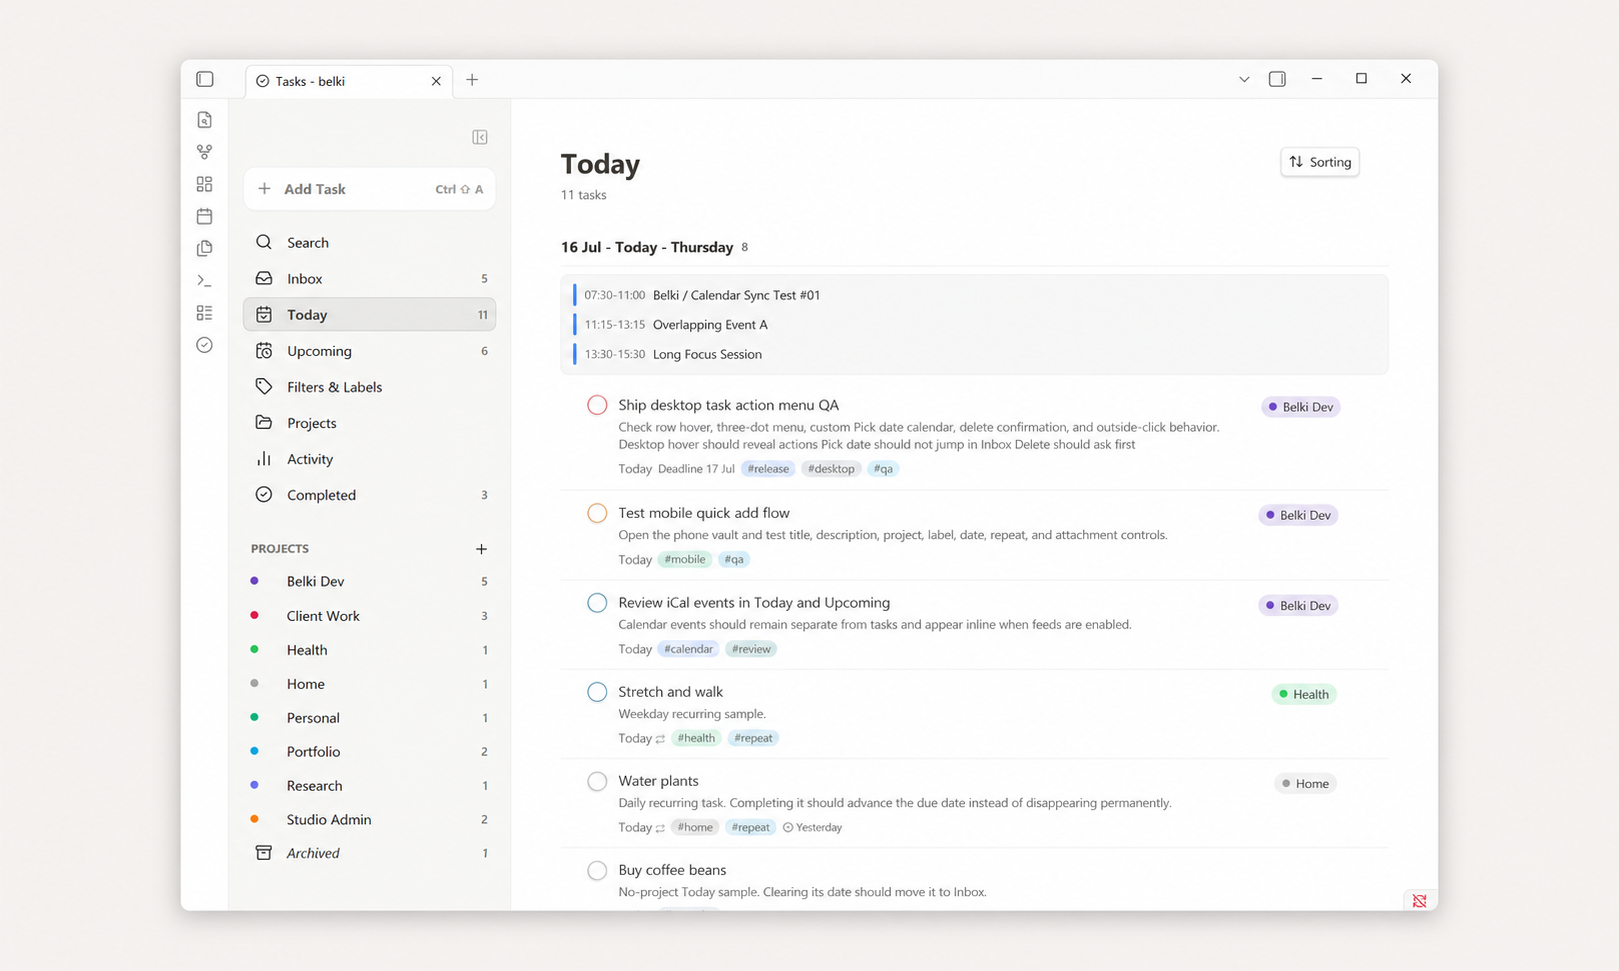Toggle left sidebar icon in title bar
Image resolution: width=1619 pixels, height=971 pixels.
[x=205, y=79]
